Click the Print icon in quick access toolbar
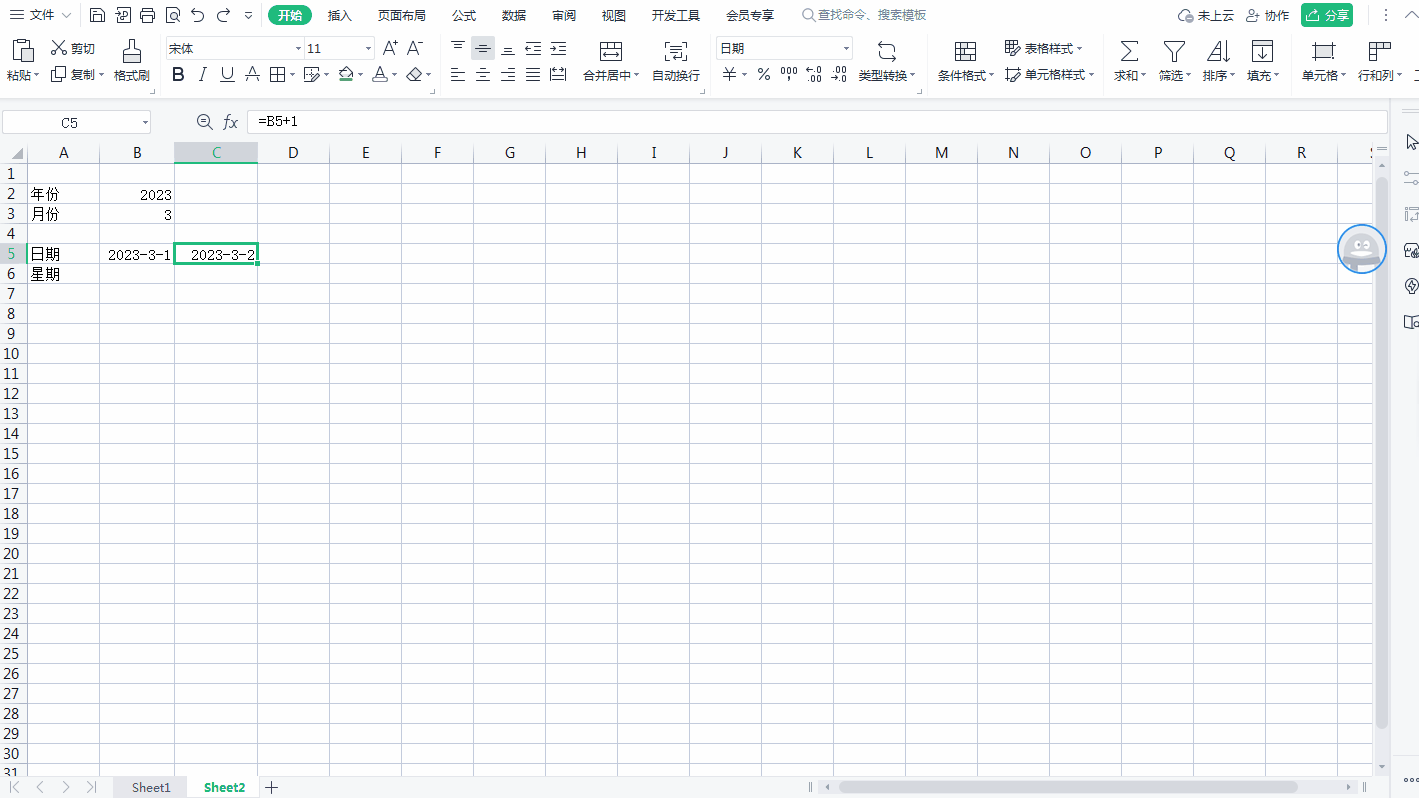 pyautogui.click(x=147, y=15)
